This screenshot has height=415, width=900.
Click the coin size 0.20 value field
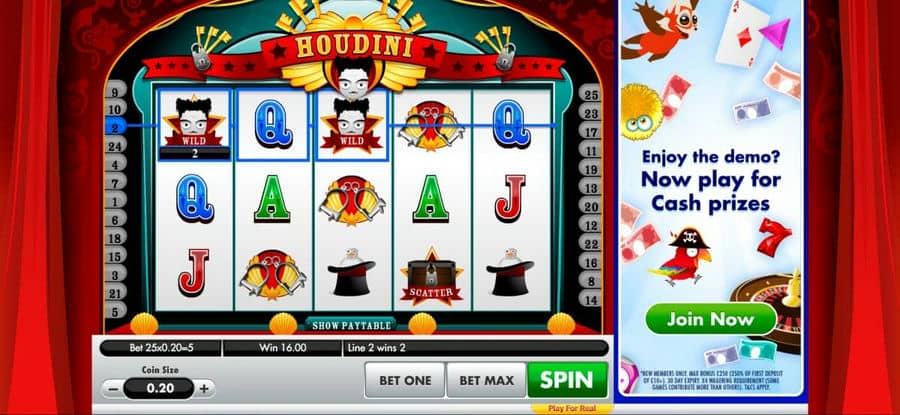click(x=159, y=389)
